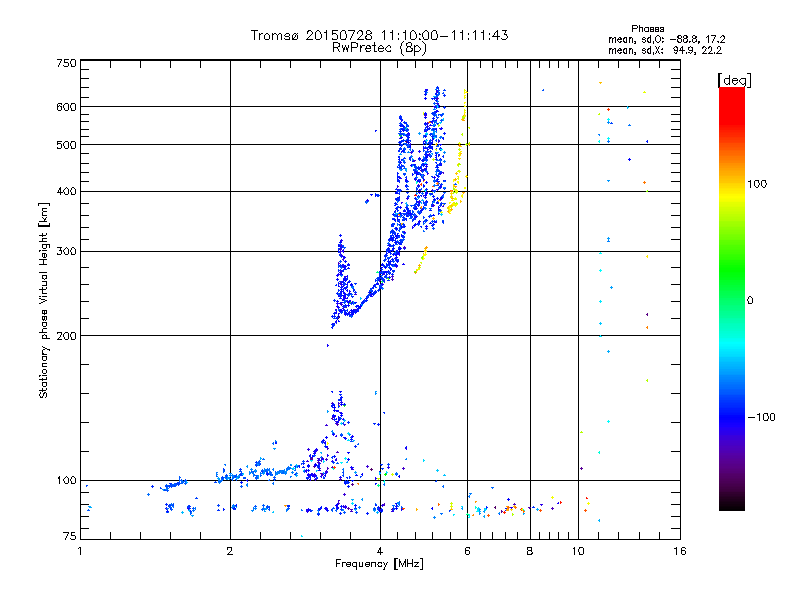
Task: Click the x-axis tick label '1'
Action: pos(80,551)
